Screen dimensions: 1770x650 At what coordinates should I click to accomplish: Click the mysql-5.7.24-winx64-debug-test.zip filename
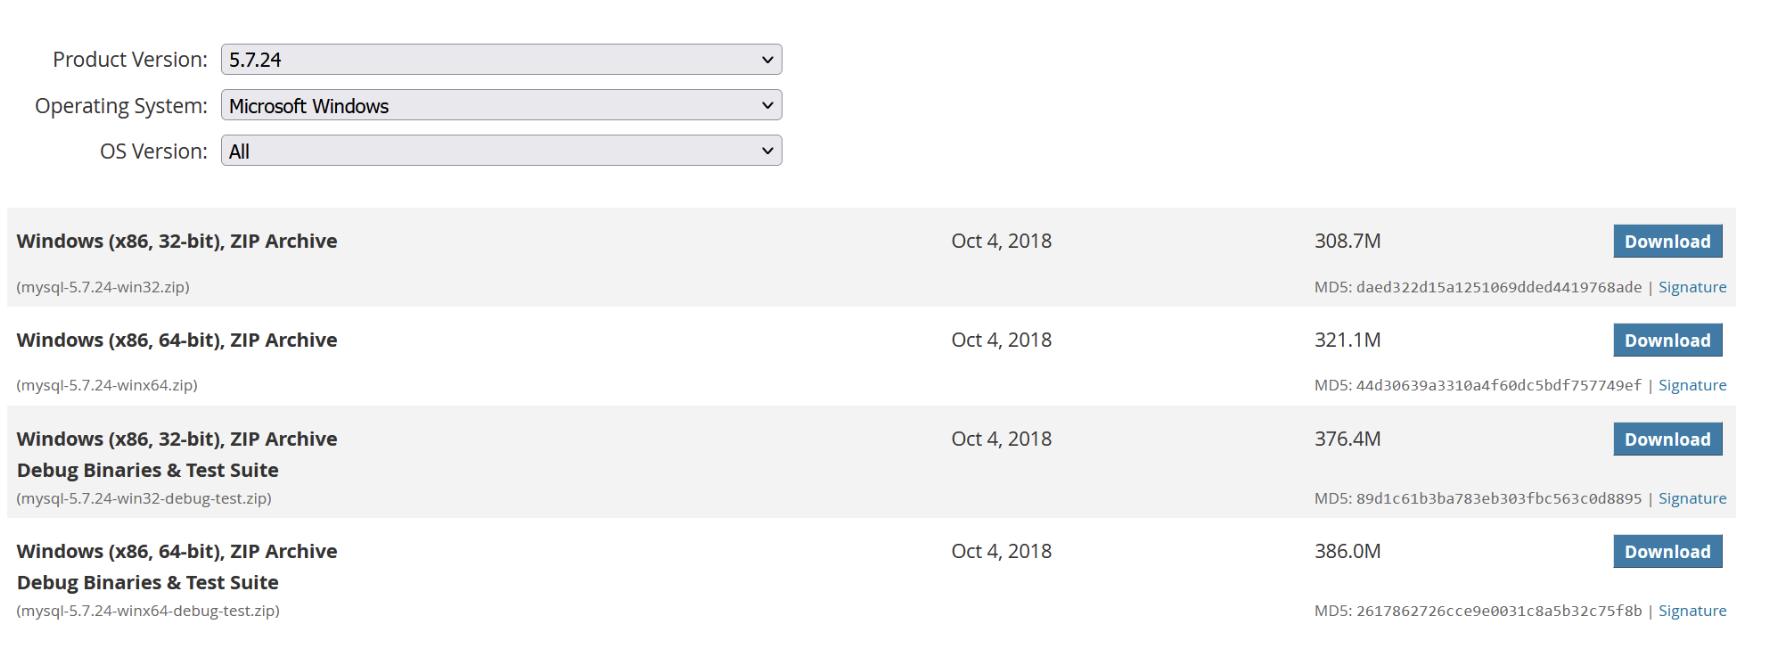pos(148,611)
